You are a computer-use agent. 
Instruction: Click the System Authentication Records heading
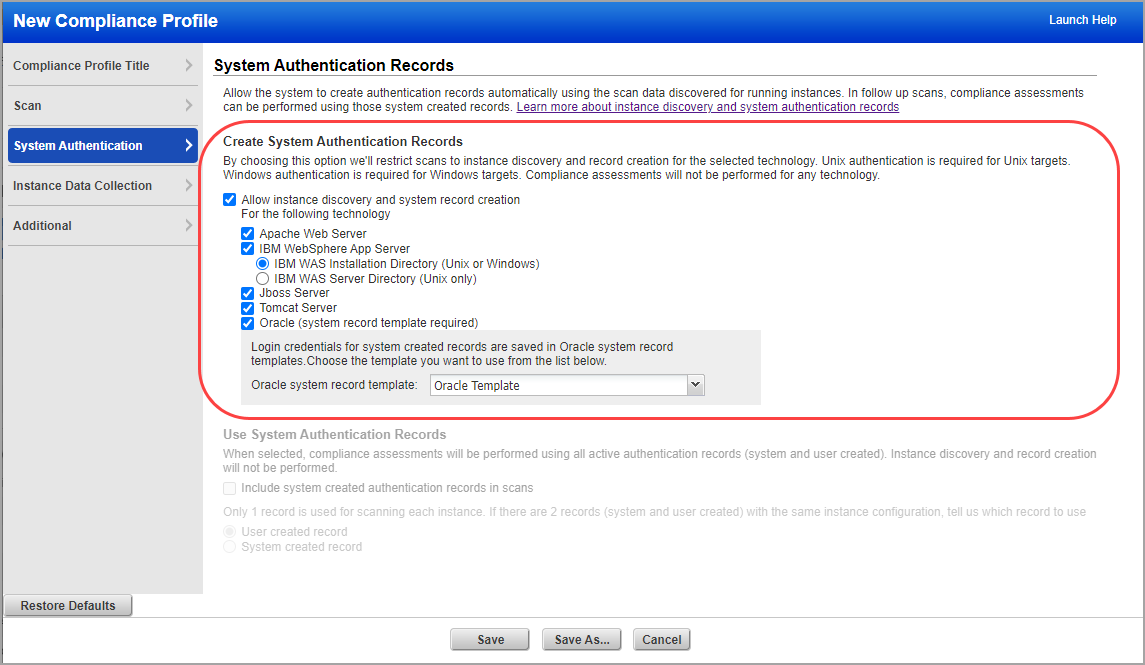(x=334, y=66)
